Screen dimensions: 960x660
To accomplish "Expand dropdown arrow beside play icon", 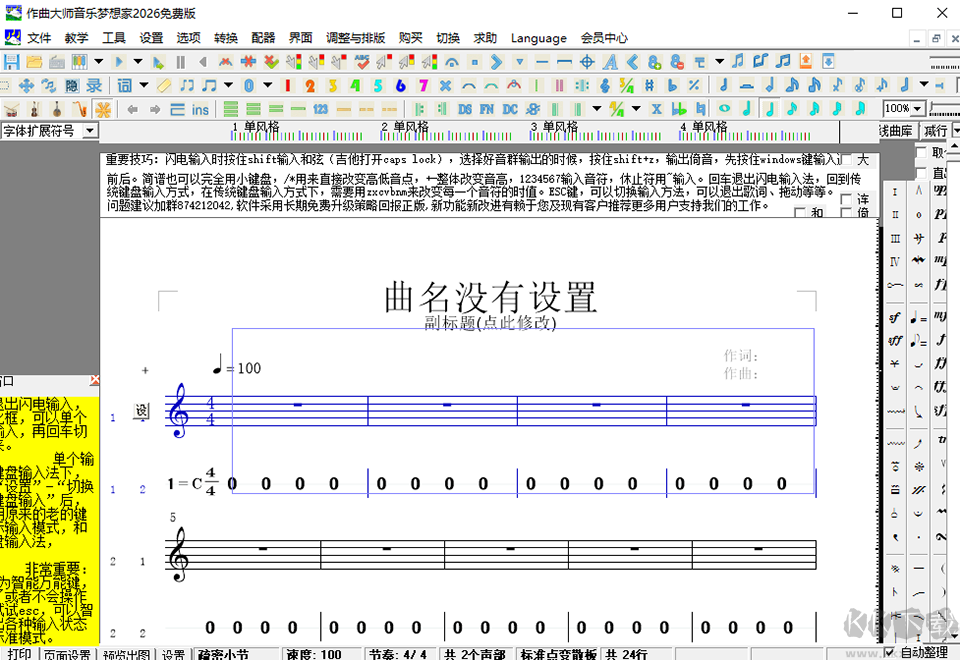I will [138, 62].
